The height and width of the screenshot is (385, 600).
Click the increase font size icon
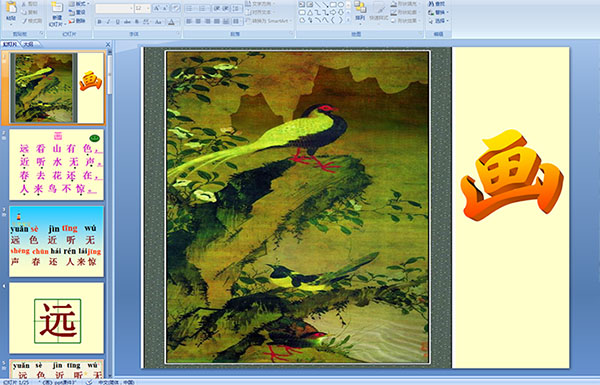(157, 8)
